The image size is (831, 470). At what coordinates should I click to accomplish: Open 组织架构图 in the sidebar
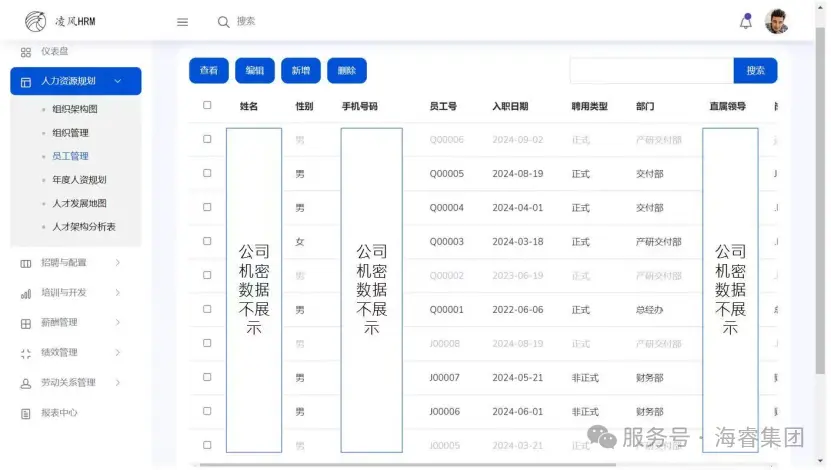75,109
